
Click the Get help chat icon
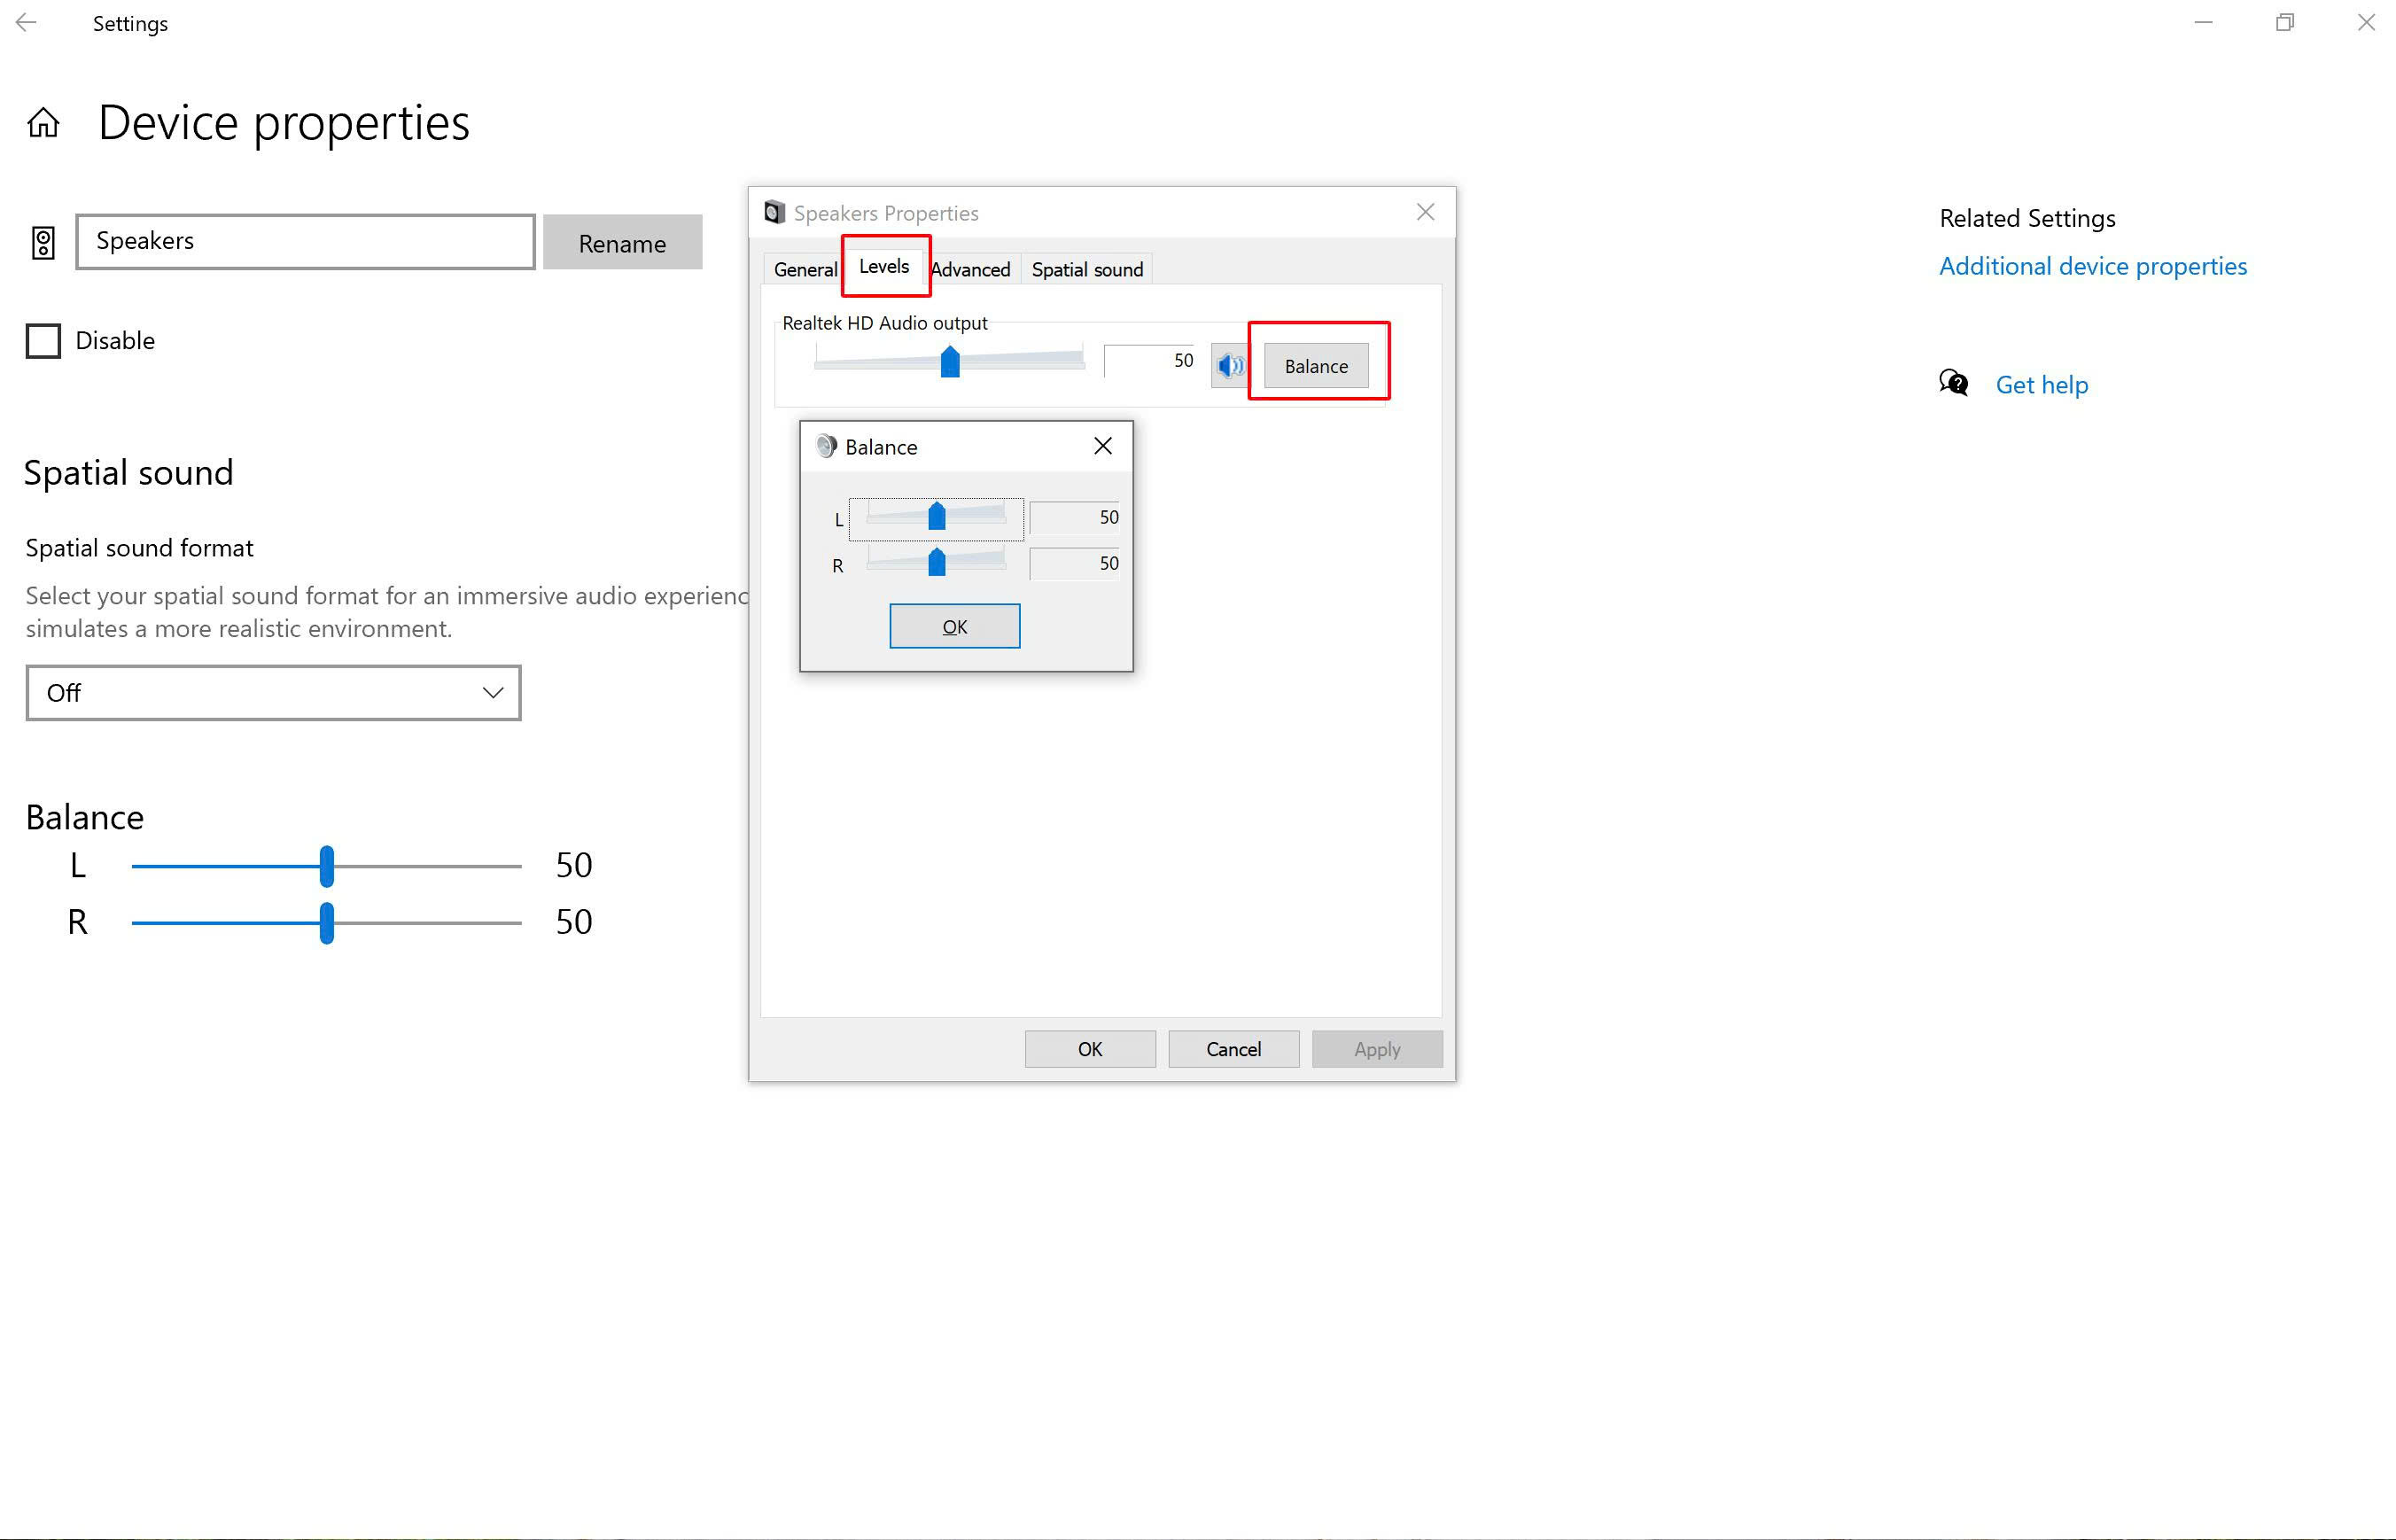click(1953, 384)
